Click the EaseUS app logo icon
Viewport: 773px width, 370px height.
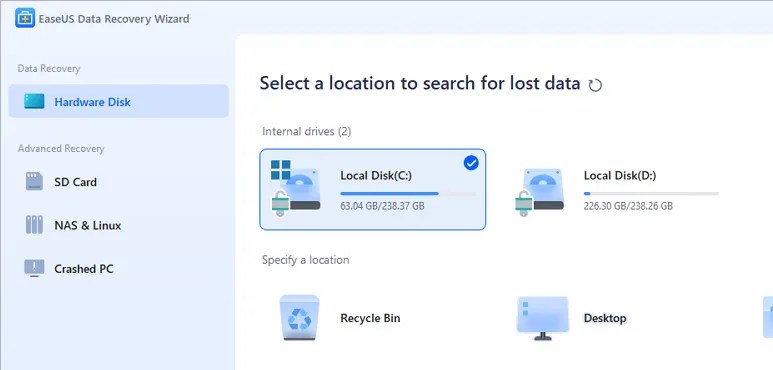(x=25, y=18)
